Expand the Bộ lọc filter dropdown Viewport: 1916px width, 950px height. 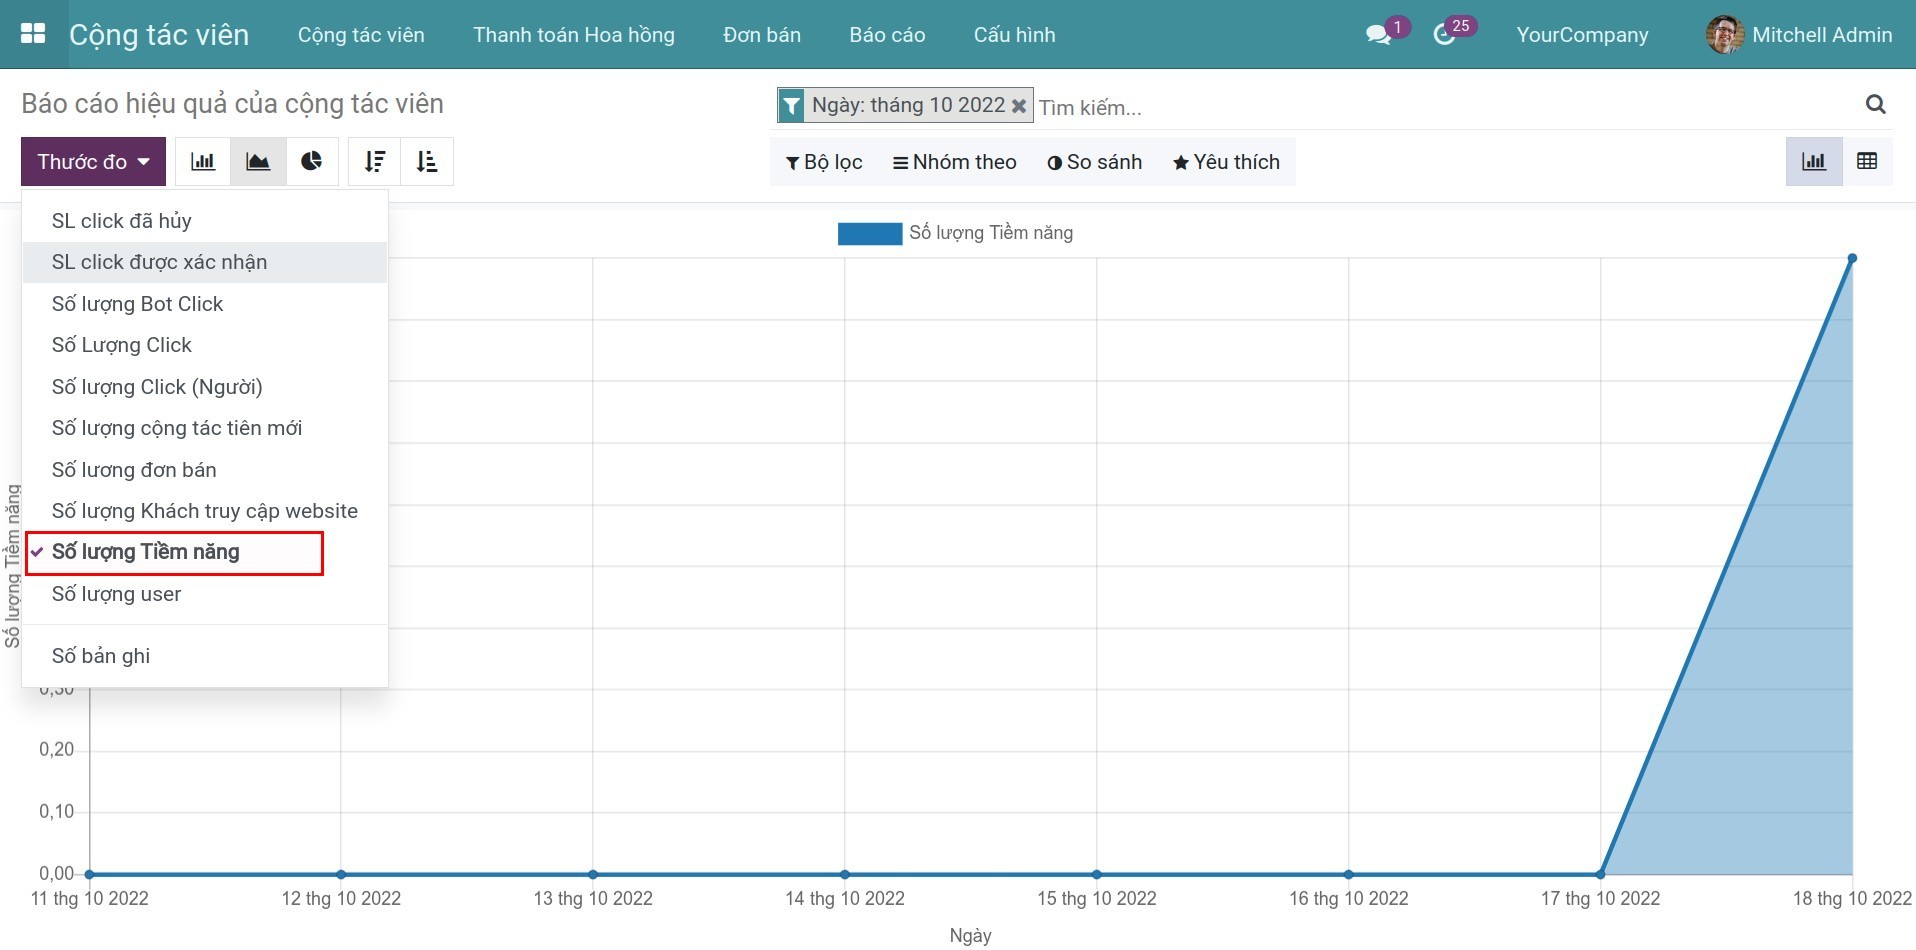point(824,162)
